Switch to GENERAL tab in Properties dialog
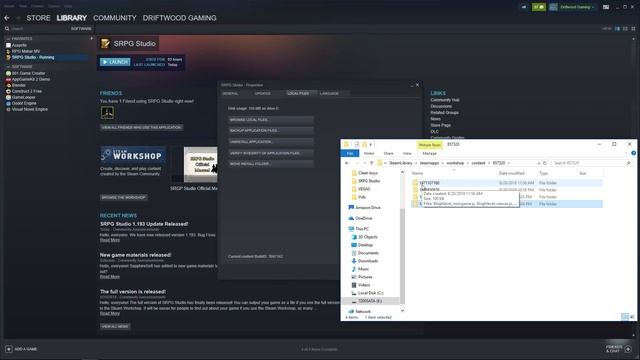Screen dimensions: 640x360 coord(230,93)
